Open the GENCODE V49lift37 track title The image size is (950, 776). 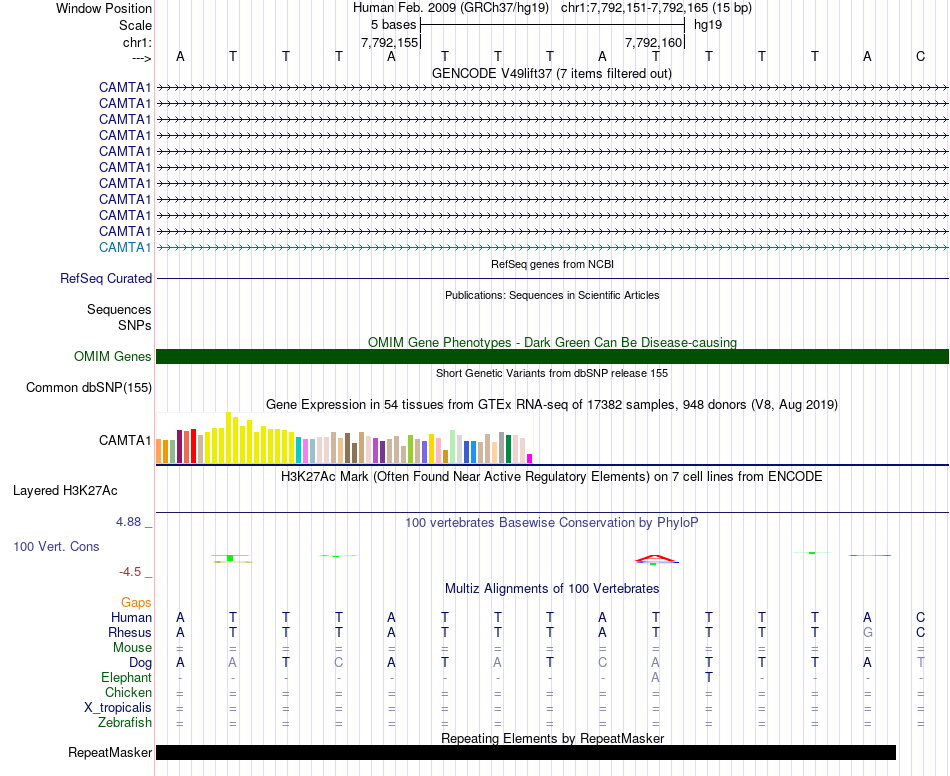pyautogui.click(x=551, y=73)
